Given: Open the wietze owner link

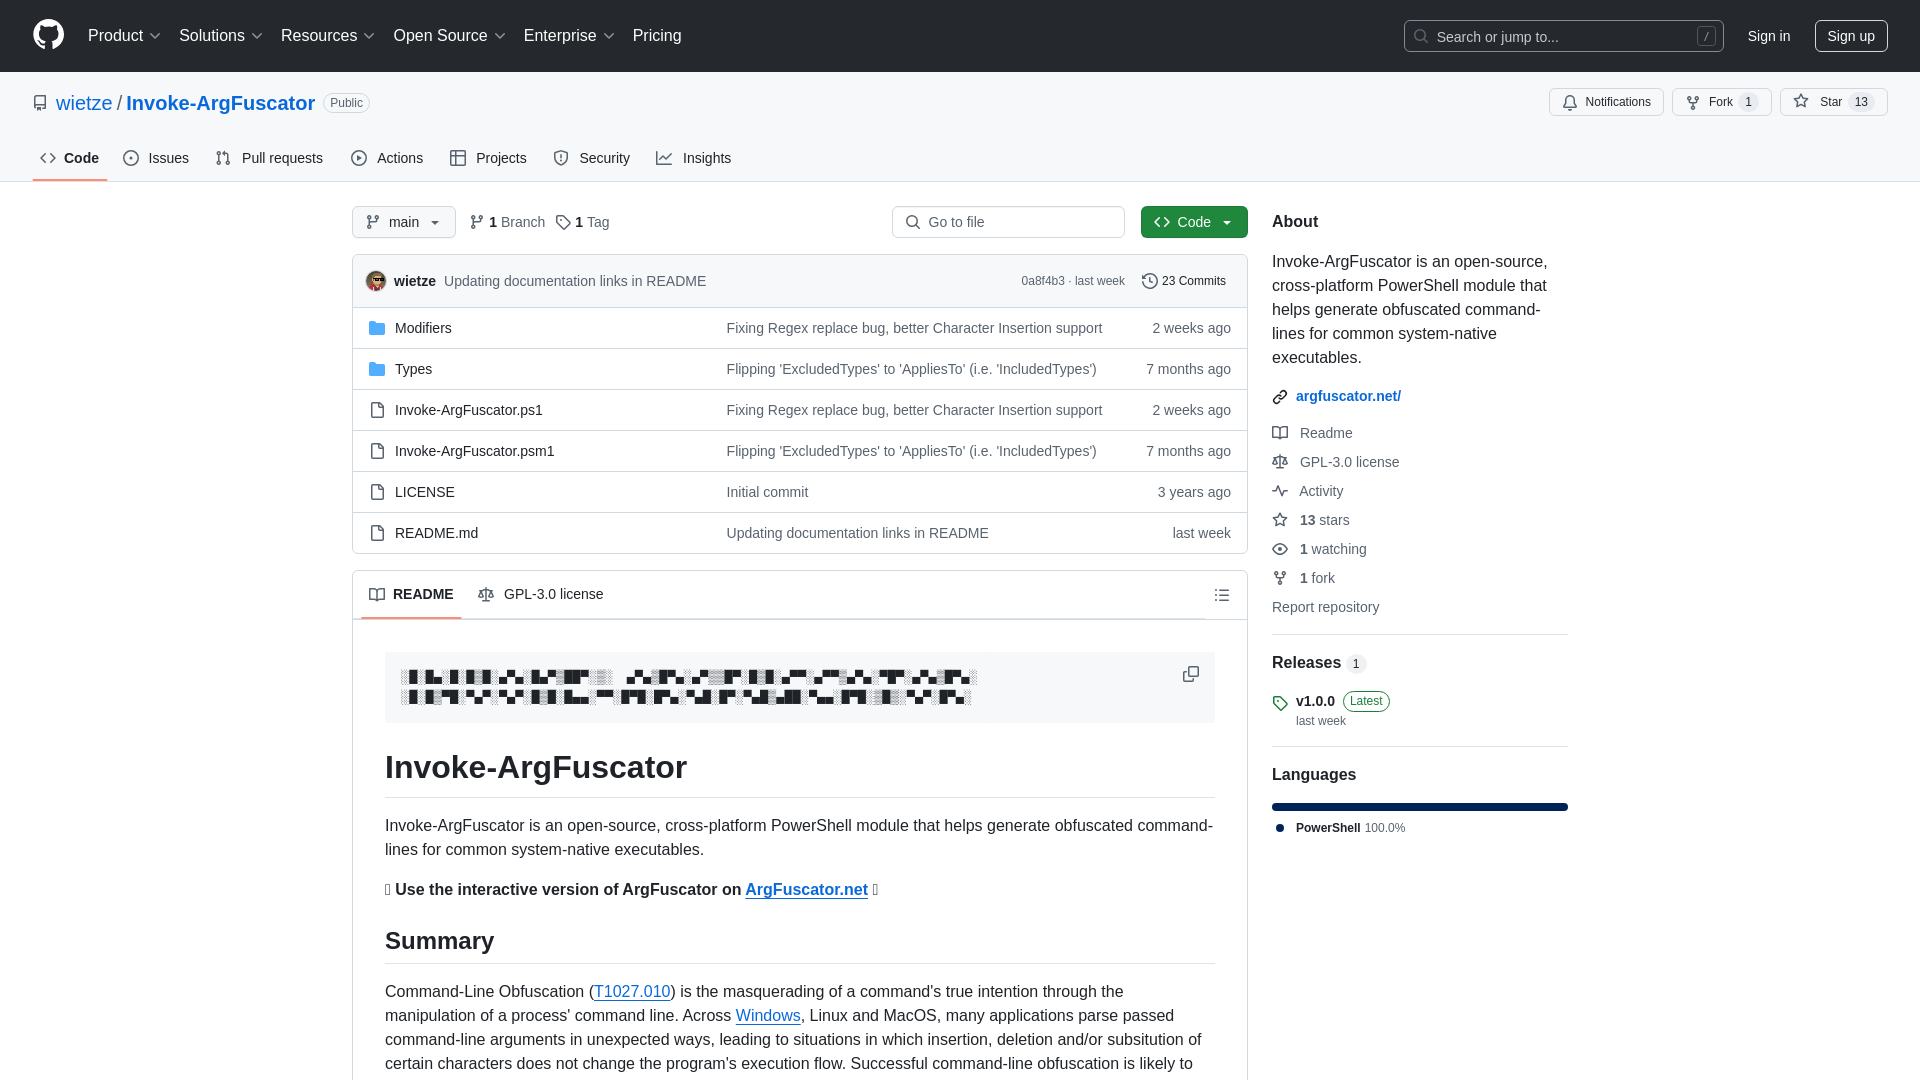Looking at the screenshot, I should click(84, 103).
